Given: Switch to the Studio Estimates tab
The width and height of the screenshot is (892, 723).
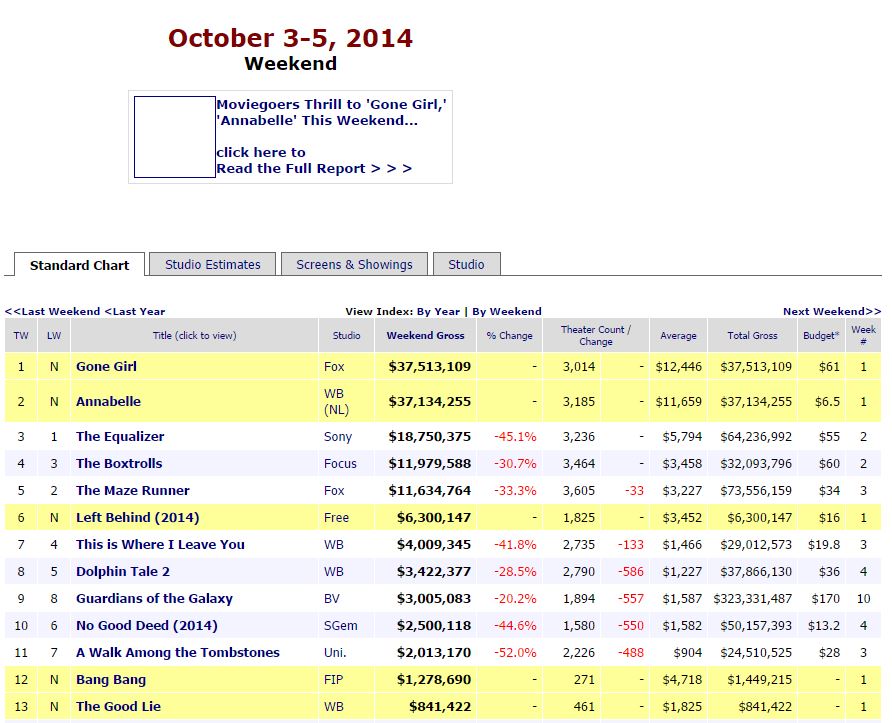Looking at the screenshot, I should [212, 264].
